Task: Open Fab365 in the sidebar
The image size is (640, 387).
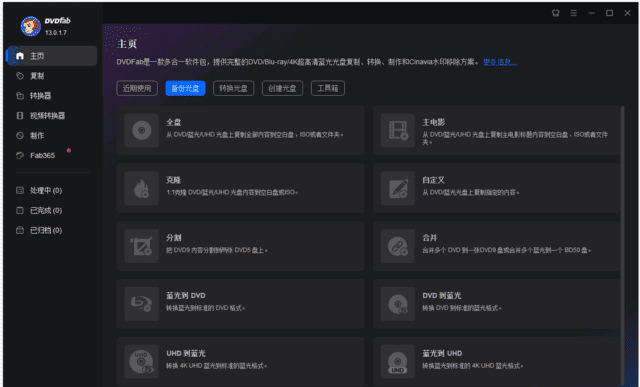Action: point(52,155)
